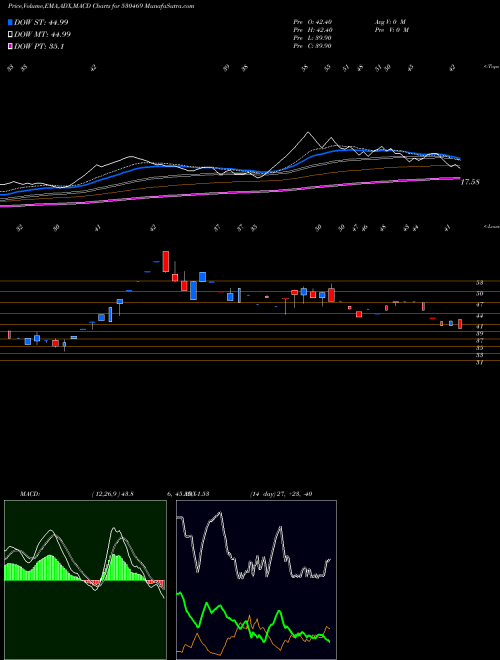Click the 'Pre V: 0 M' value
Viewport: 500px width, 660px height.
tap(391, 30)
